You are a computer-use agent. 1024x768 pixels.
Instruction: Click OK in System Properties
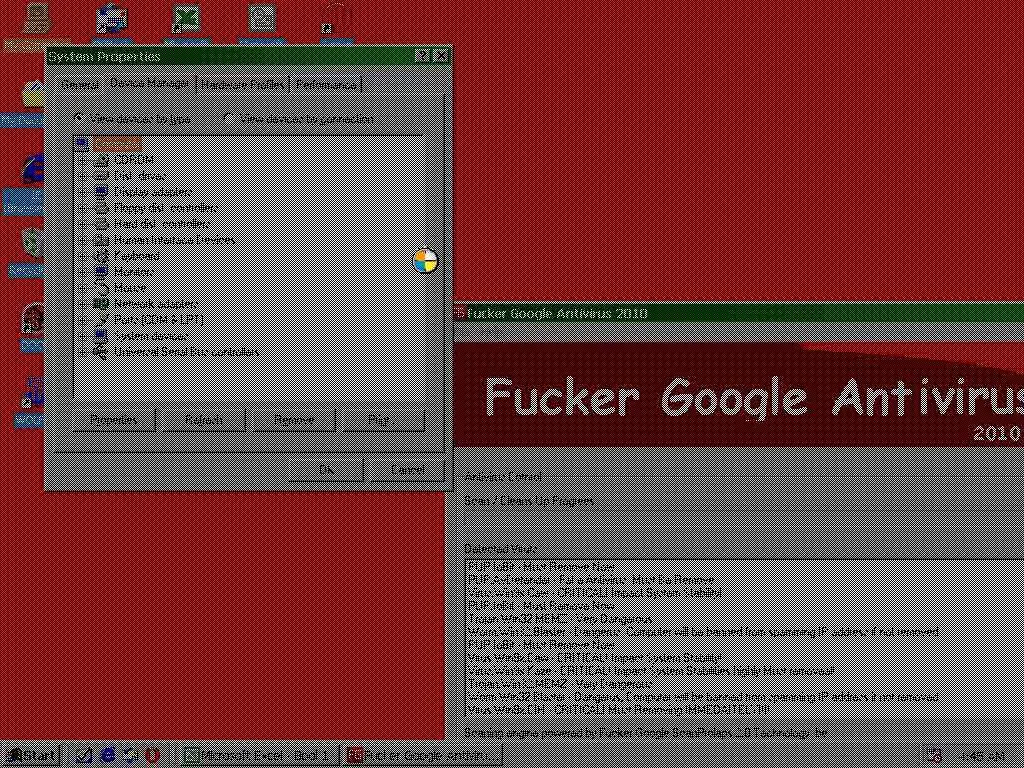click(x=326, y=470)
